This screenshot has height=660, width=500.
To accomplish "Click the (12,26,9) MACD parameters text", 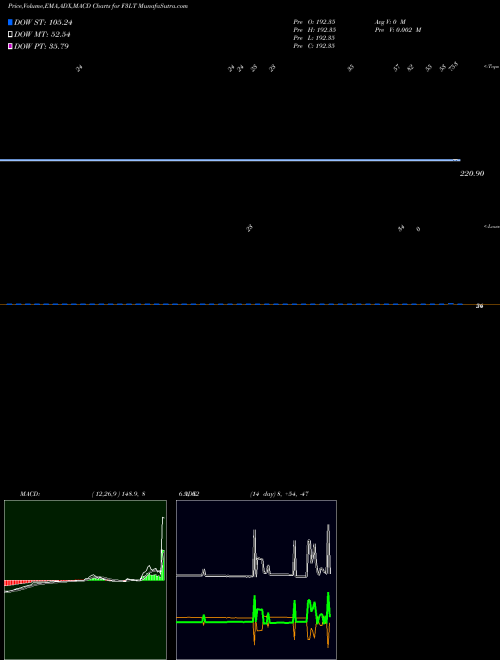I will click(x=118, y=494).
